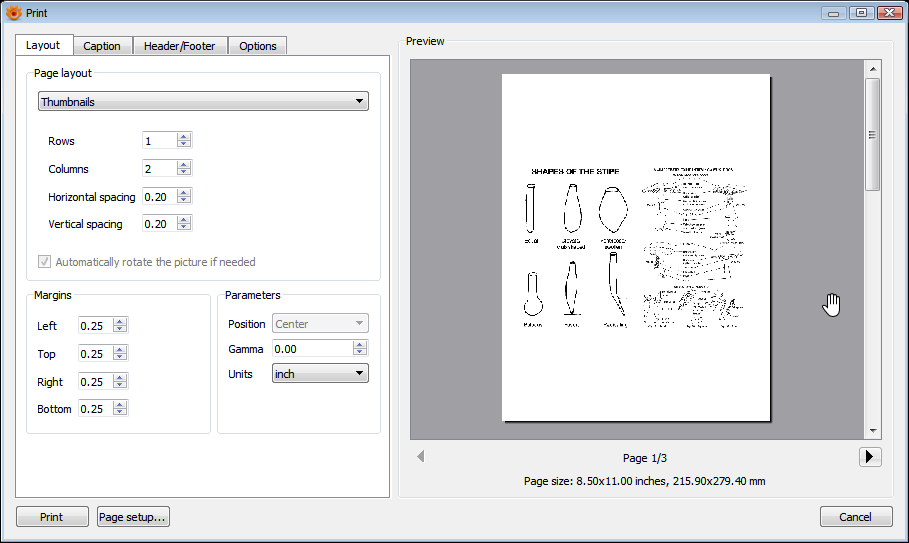Screen dimensions: 909x543
Task: Increase Rows value with up arrow
Action: pyautogui.click(x=183, y=137)
